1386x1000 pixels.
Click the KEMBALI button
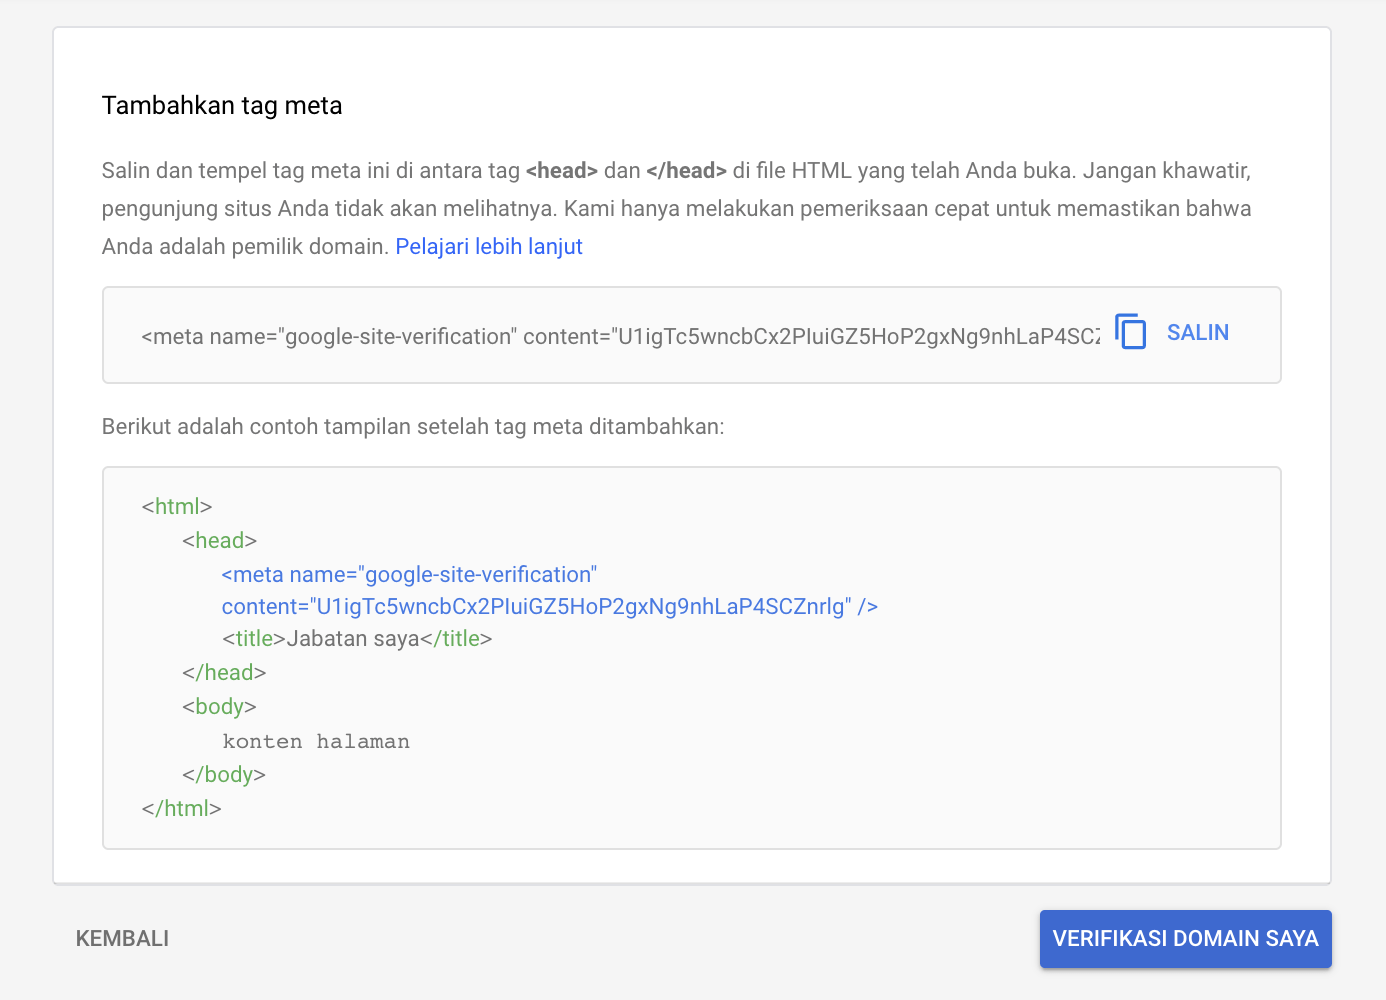tap(122, 938)
